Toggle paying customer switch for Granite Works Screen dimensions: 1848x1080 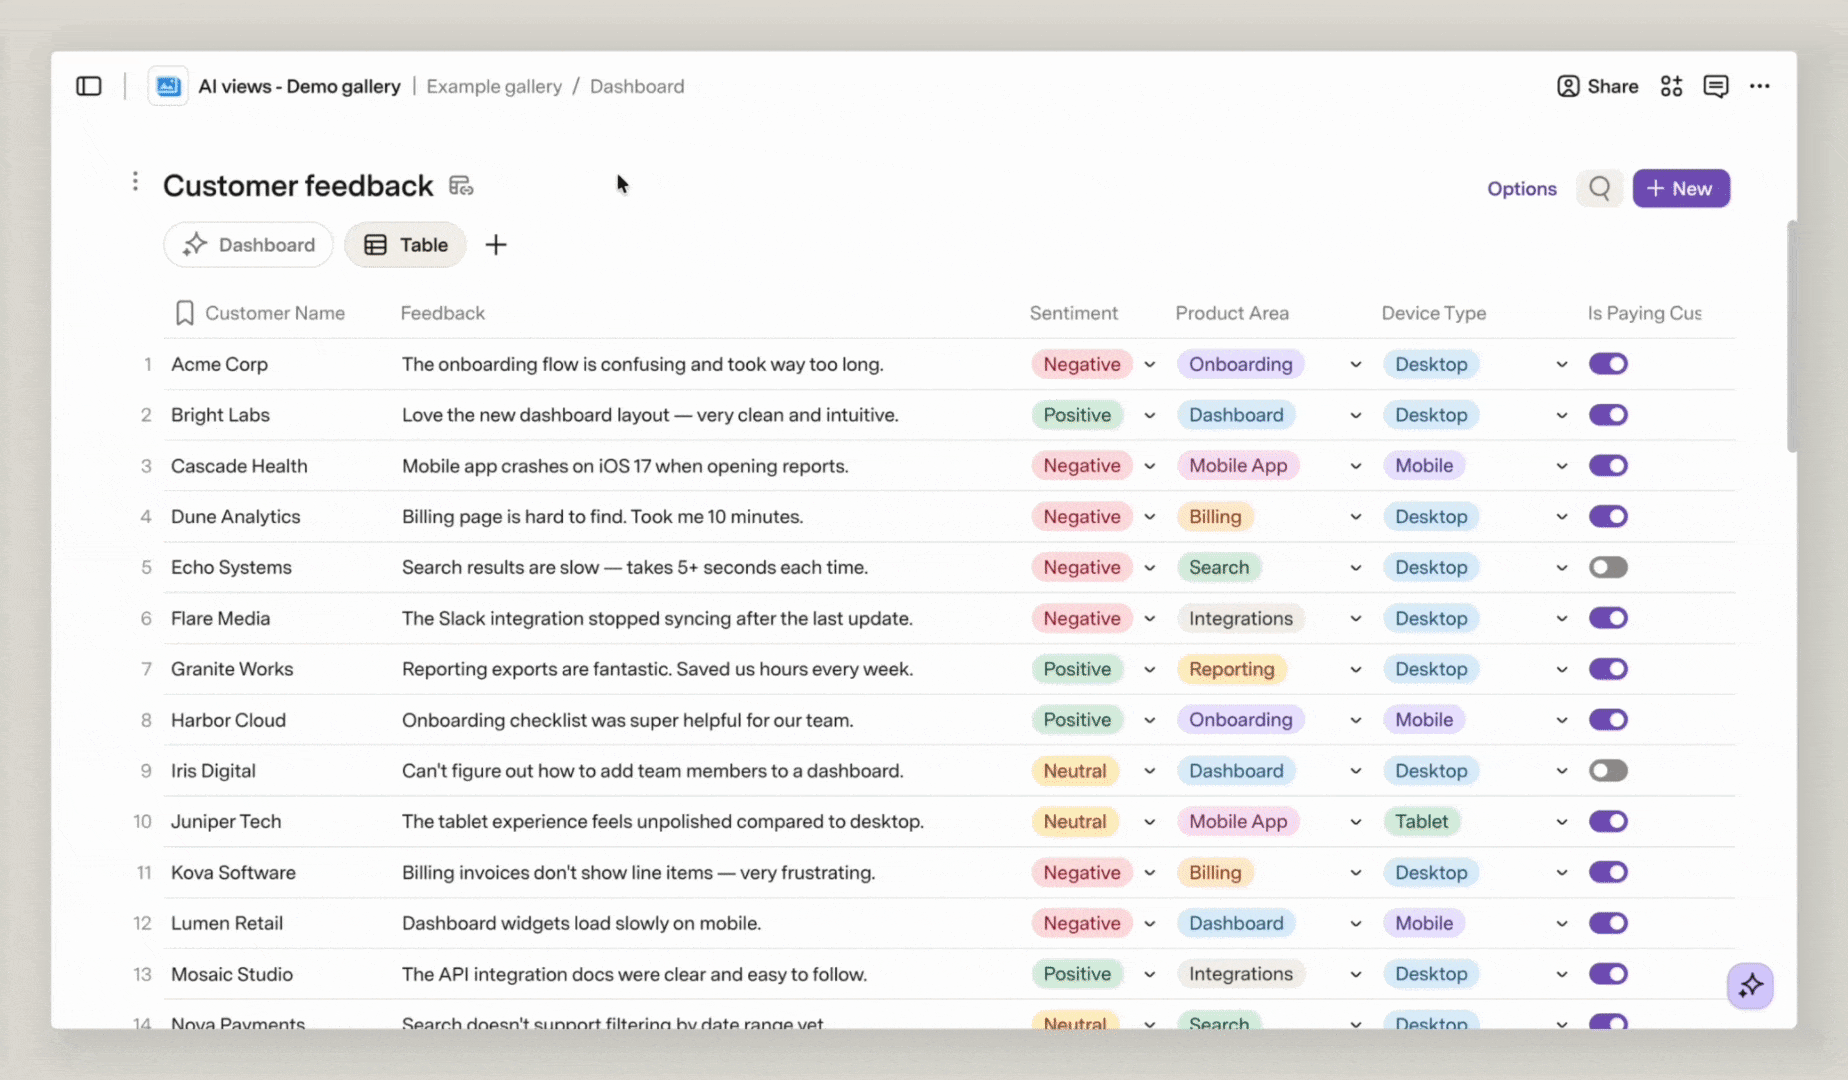point(1608,669)
